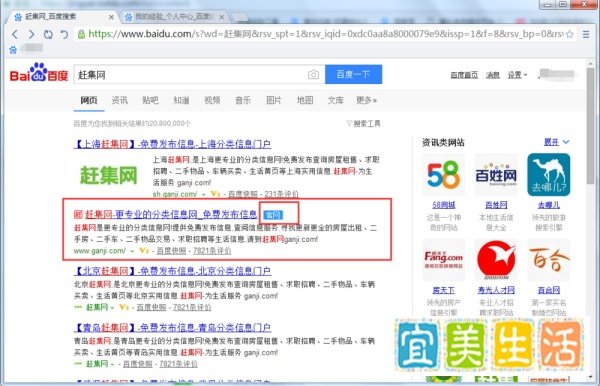
Task: Close the 我的经验 browser tab
Action: click(222, 17)
